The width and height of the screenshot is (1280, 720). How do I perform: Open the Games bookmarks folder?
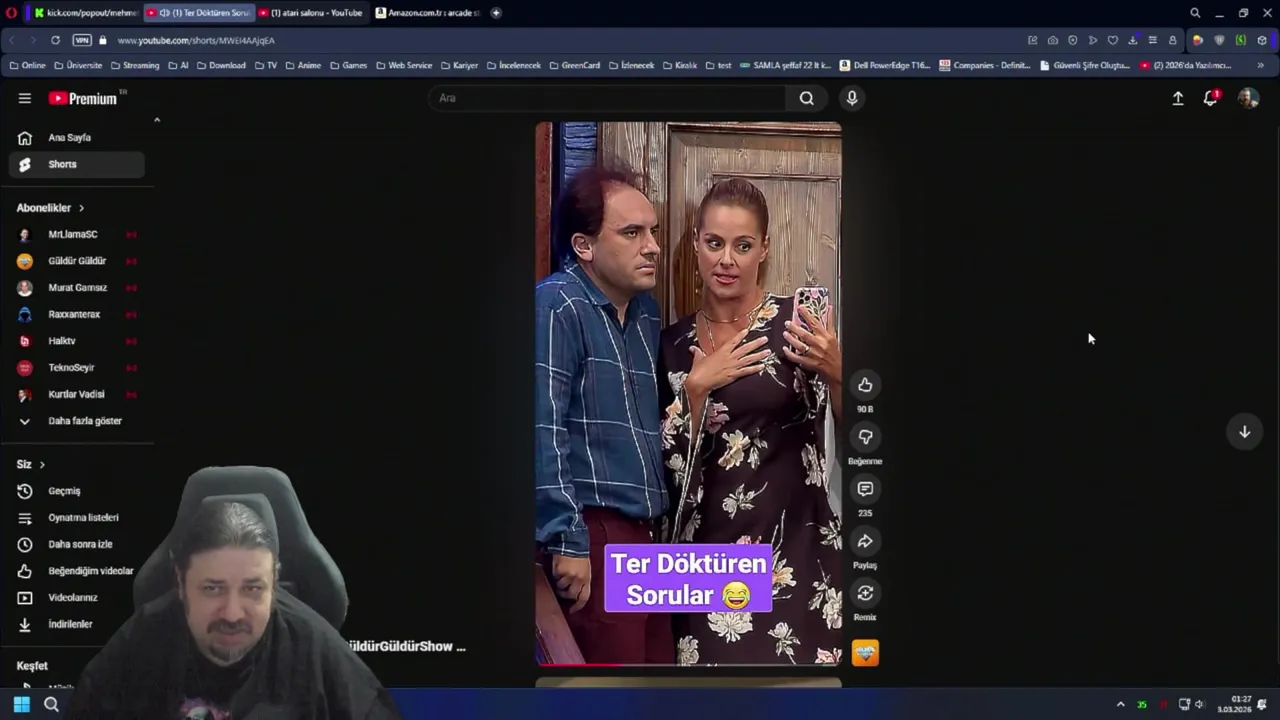[348, 65]
